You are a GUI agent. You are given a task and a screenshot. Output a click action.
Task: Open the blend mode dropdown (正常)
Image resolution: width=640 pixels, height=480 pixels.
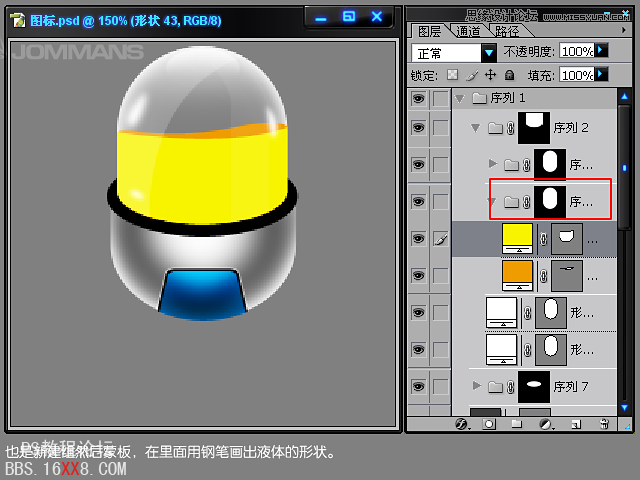pos(489,52)
